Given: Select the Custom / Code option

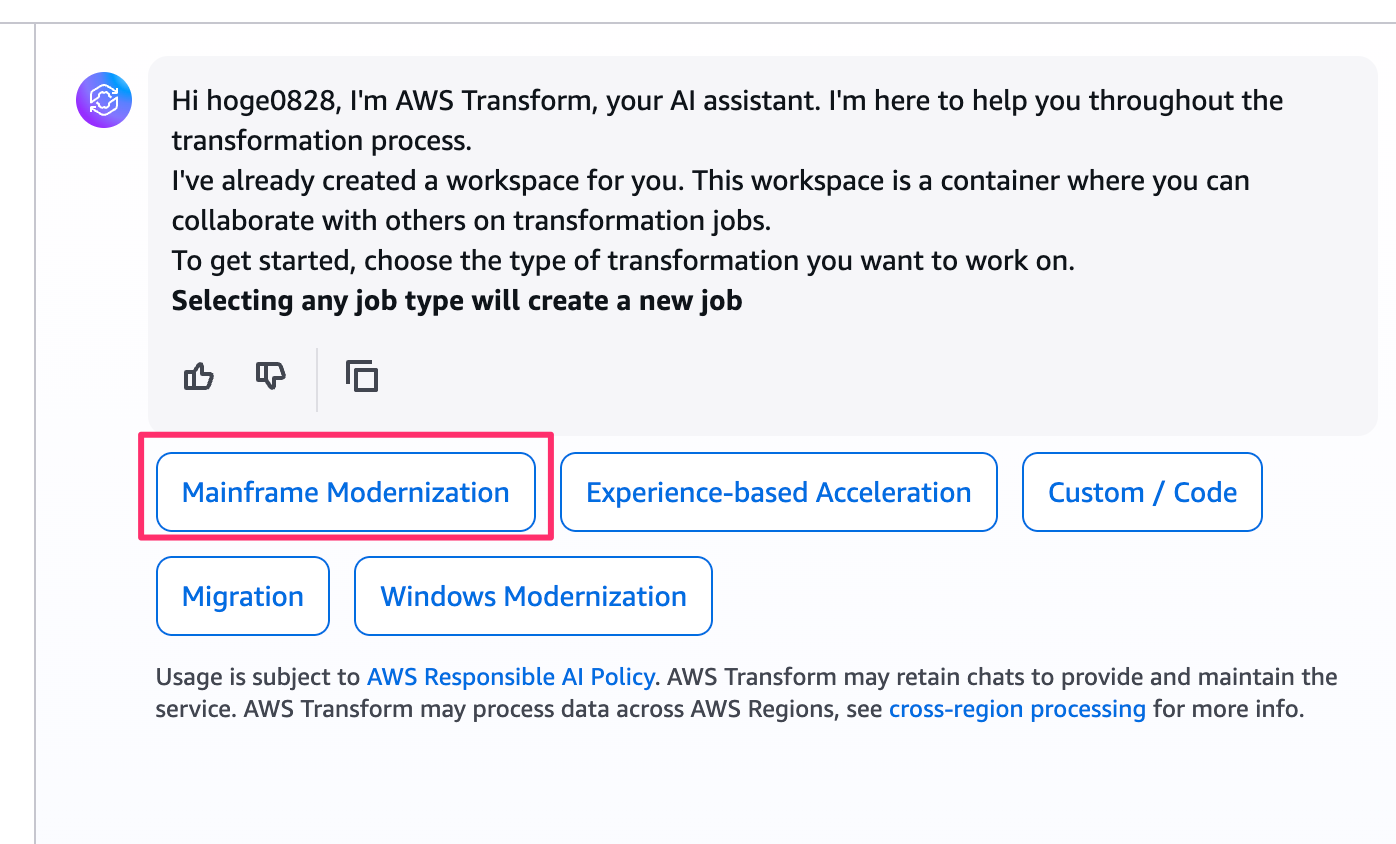Looking at the screenshot, I should coord(1142,492).
